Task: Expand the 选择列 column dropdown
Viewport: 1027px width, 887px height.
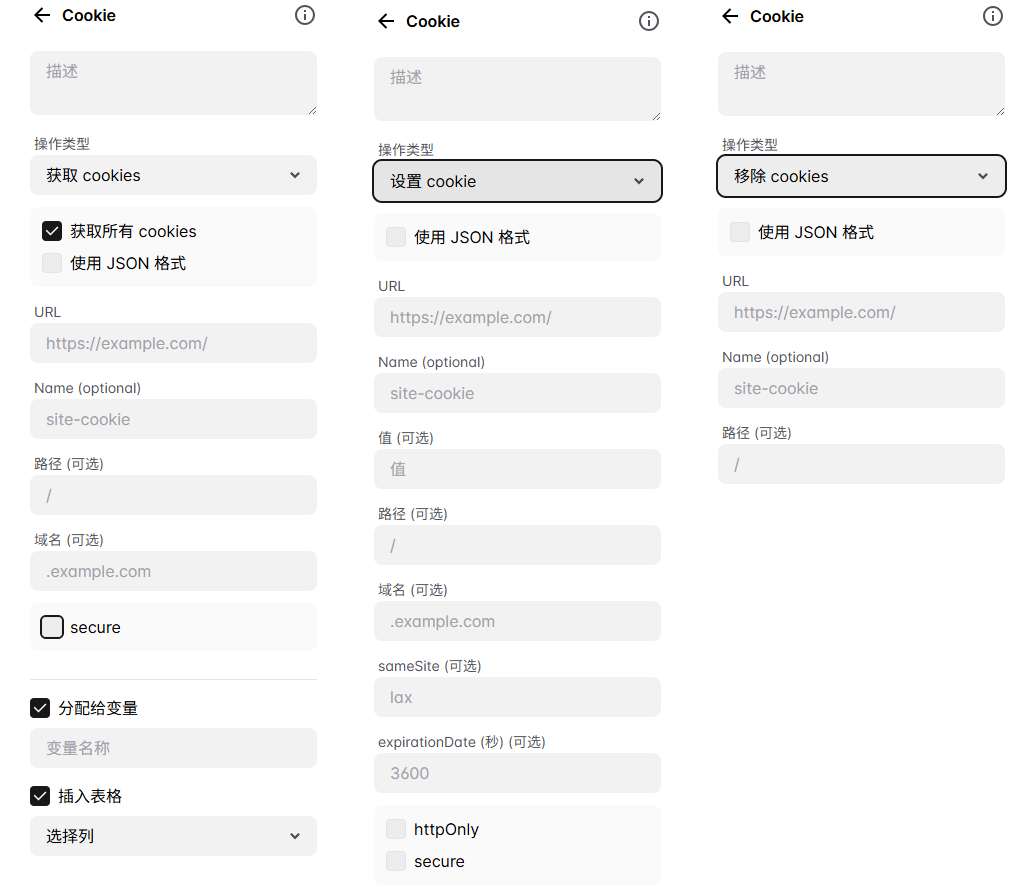Action: point(173,836)
